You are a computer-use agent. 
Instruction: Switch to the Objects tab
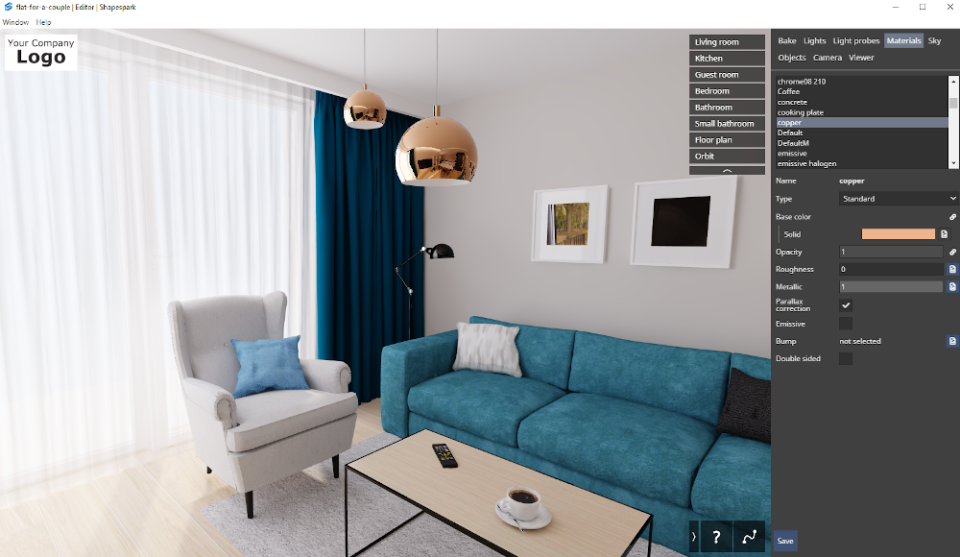(792, 58)
